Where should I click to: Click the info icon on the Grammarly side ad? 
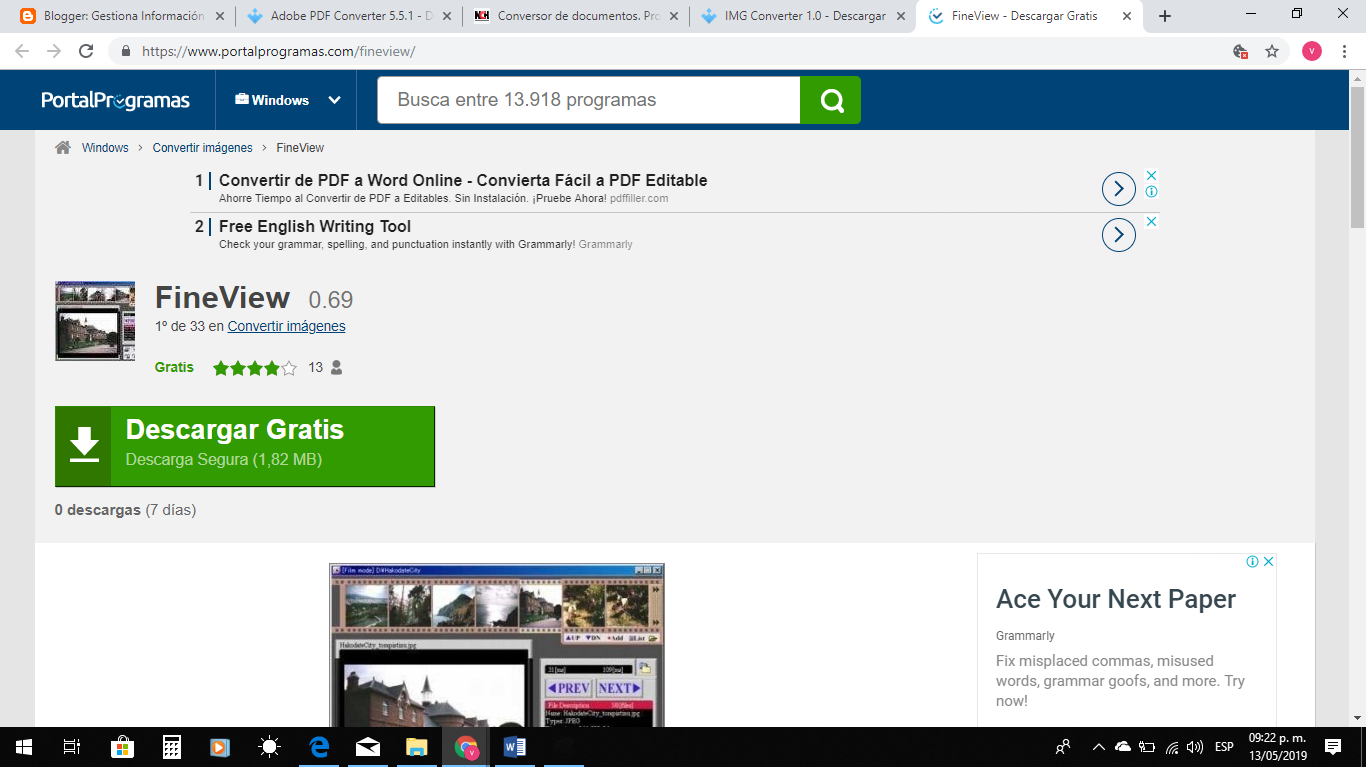tap(1252, 562)
